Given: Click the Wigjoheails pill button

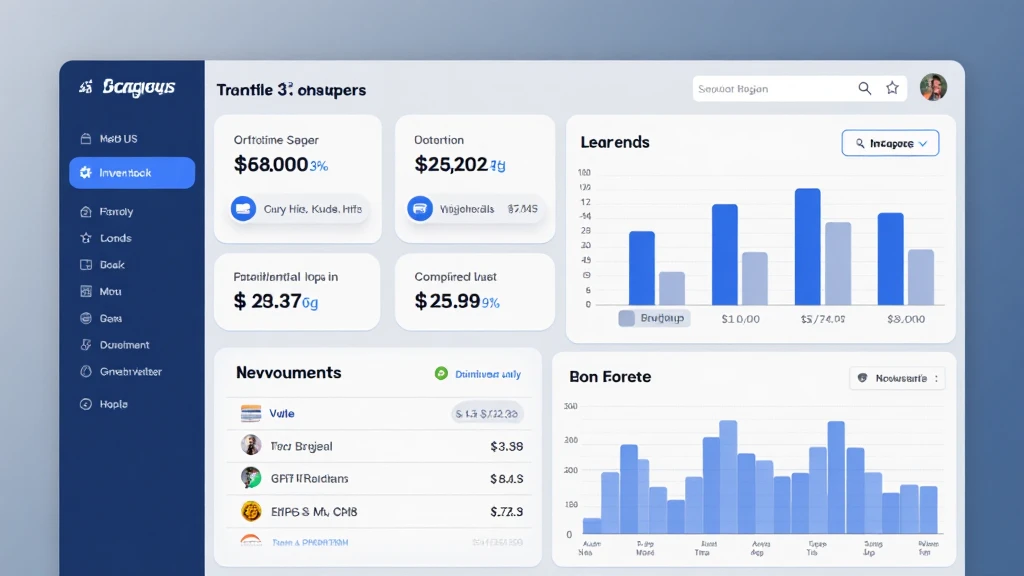Looking at the screenshot, I should click(475, 209).
